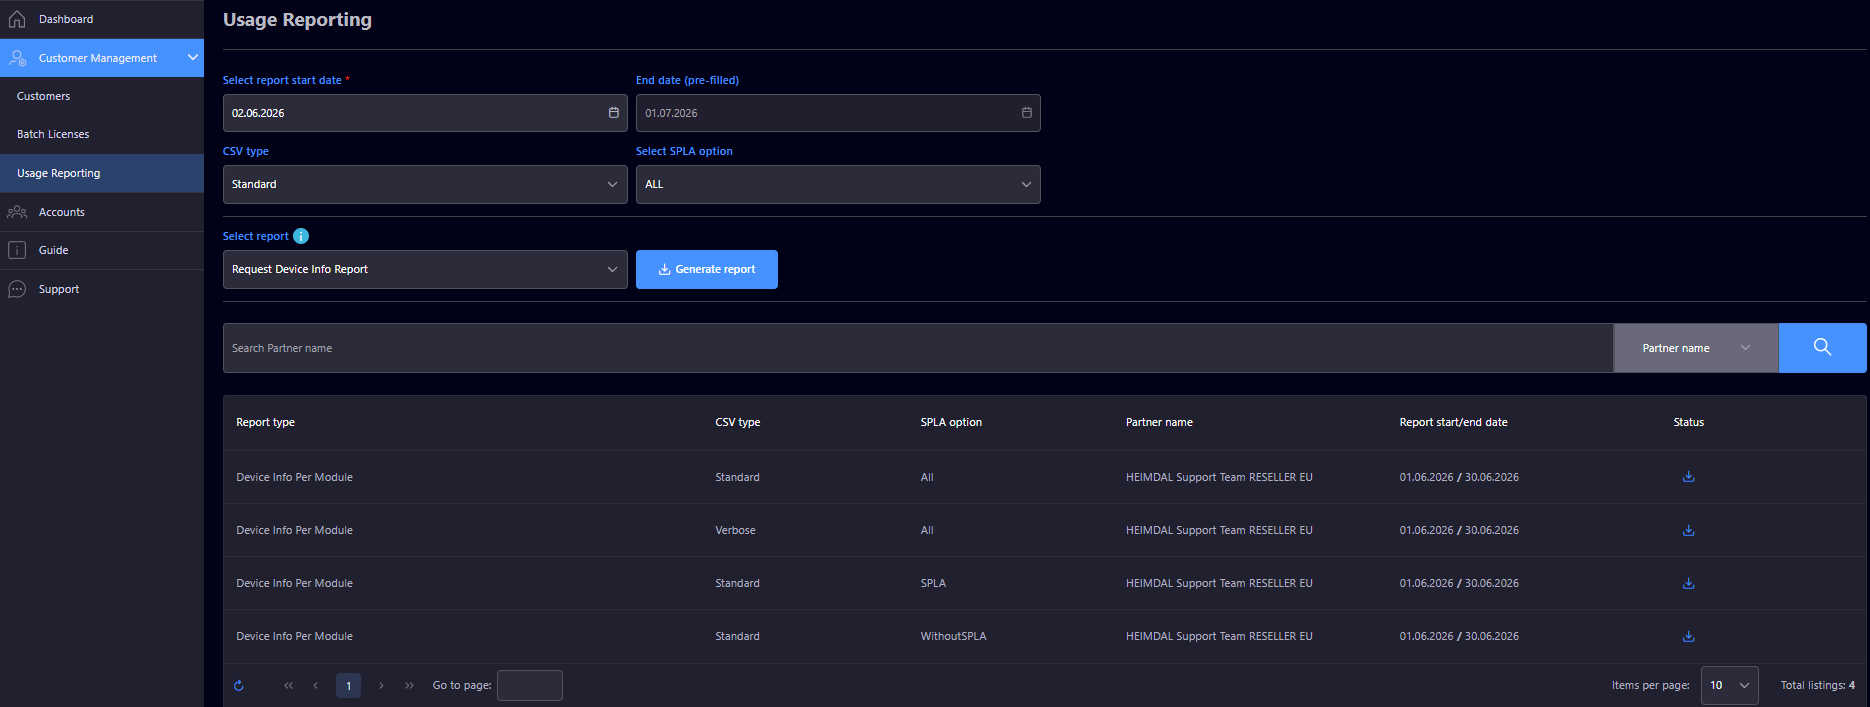Open Customers submenu item
The width and height of the screenshot is (1870, 707).
pyautogui.click(x=102, y=96)
